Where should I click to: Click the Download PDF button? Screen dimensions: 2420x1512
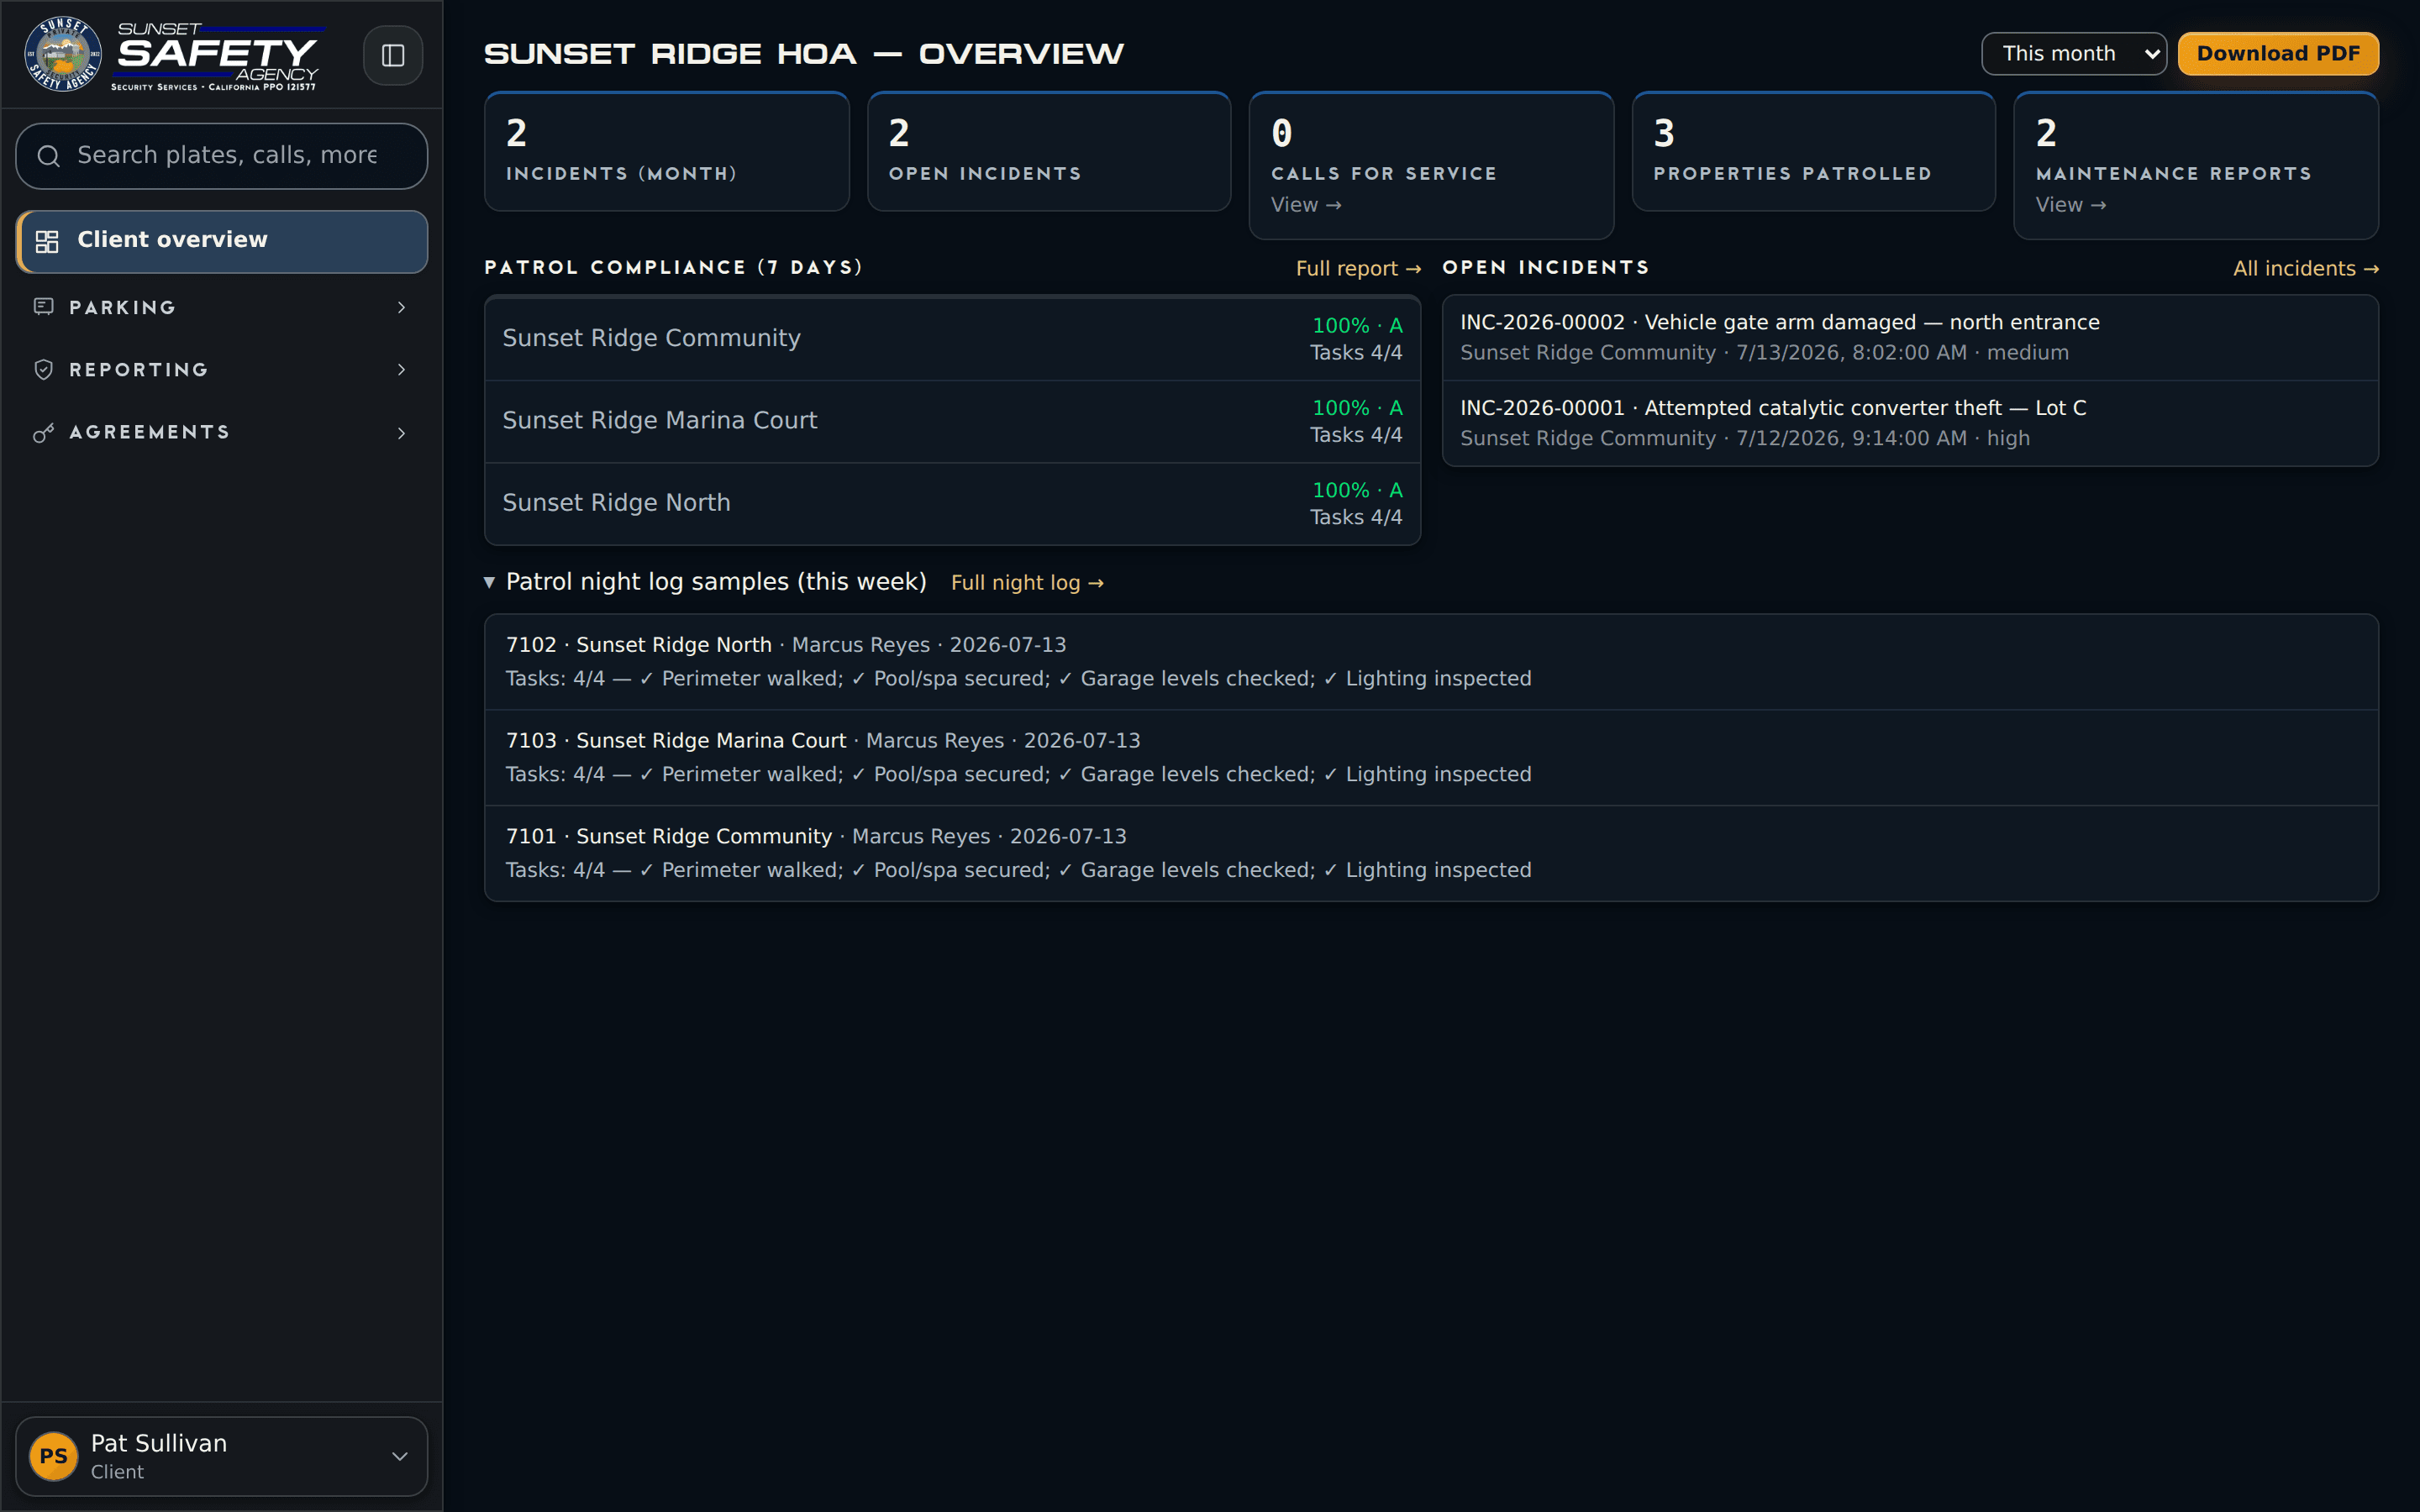pos(2278,54)
